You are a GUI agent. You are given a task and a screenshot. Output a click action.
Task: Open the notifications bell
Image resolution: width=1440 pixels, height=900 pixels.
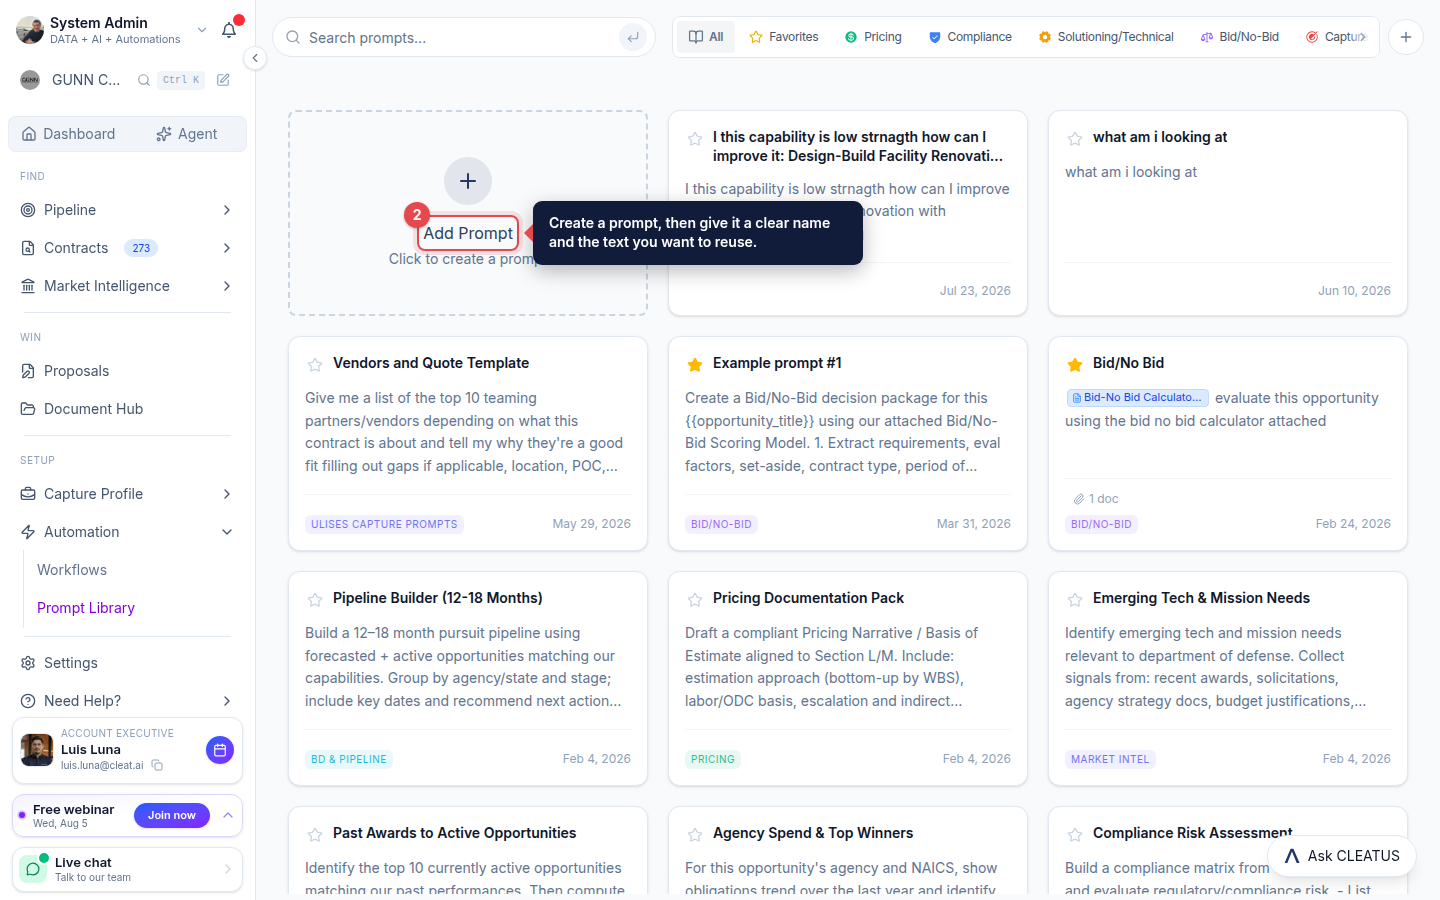[229, 30]
